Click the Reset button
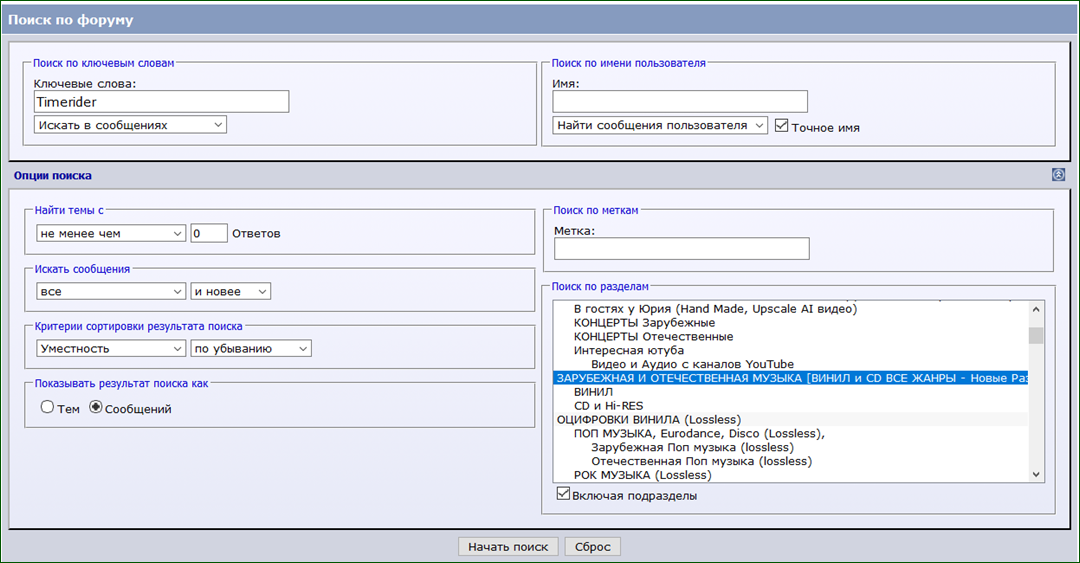Screen dimensions: 1080x563 pos(593,546)
